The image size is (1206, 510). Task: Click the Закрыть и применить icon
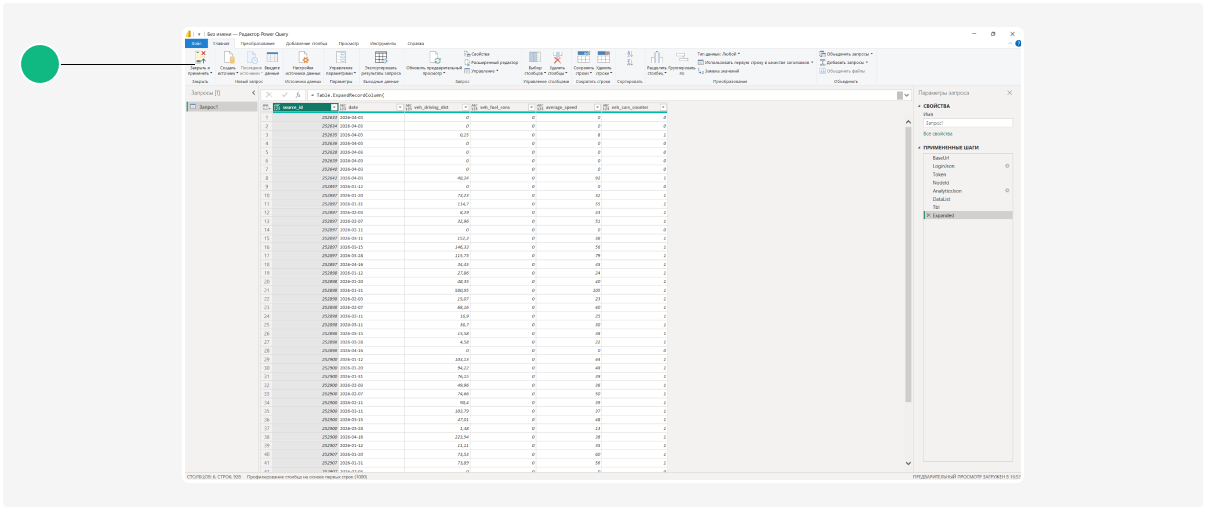click(x=201, y=57)
